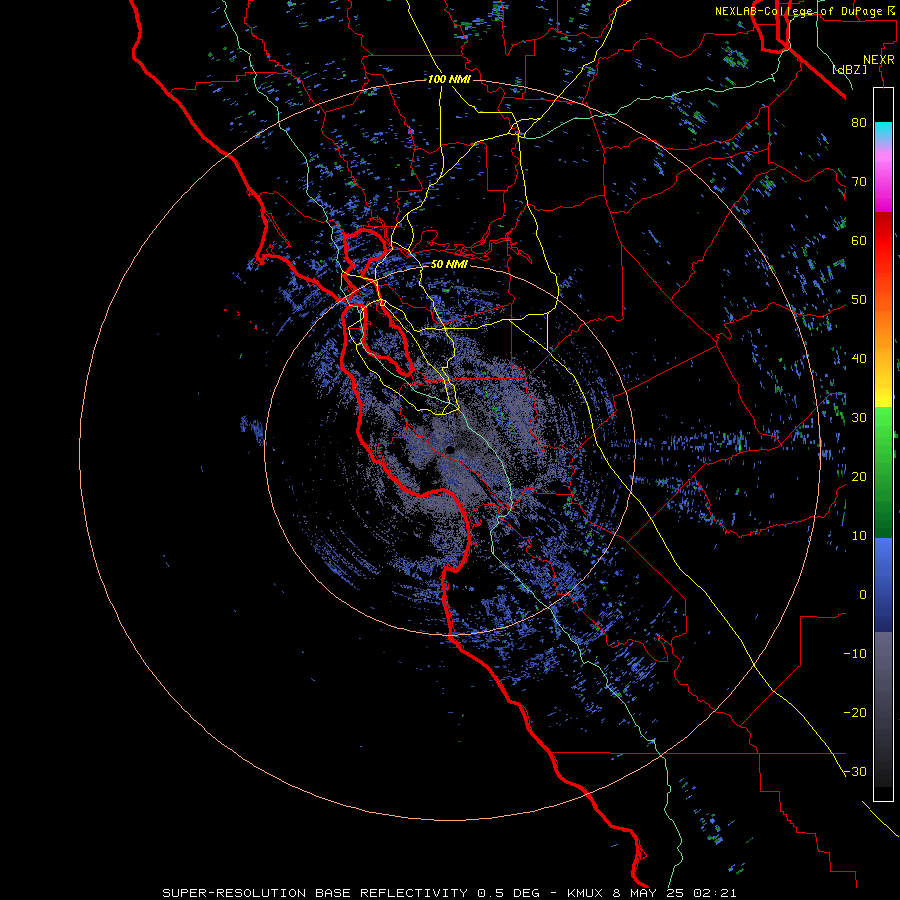Click the 60 value on the dBZ scale
Screen dimensions: 900x900
pos(859,240)
